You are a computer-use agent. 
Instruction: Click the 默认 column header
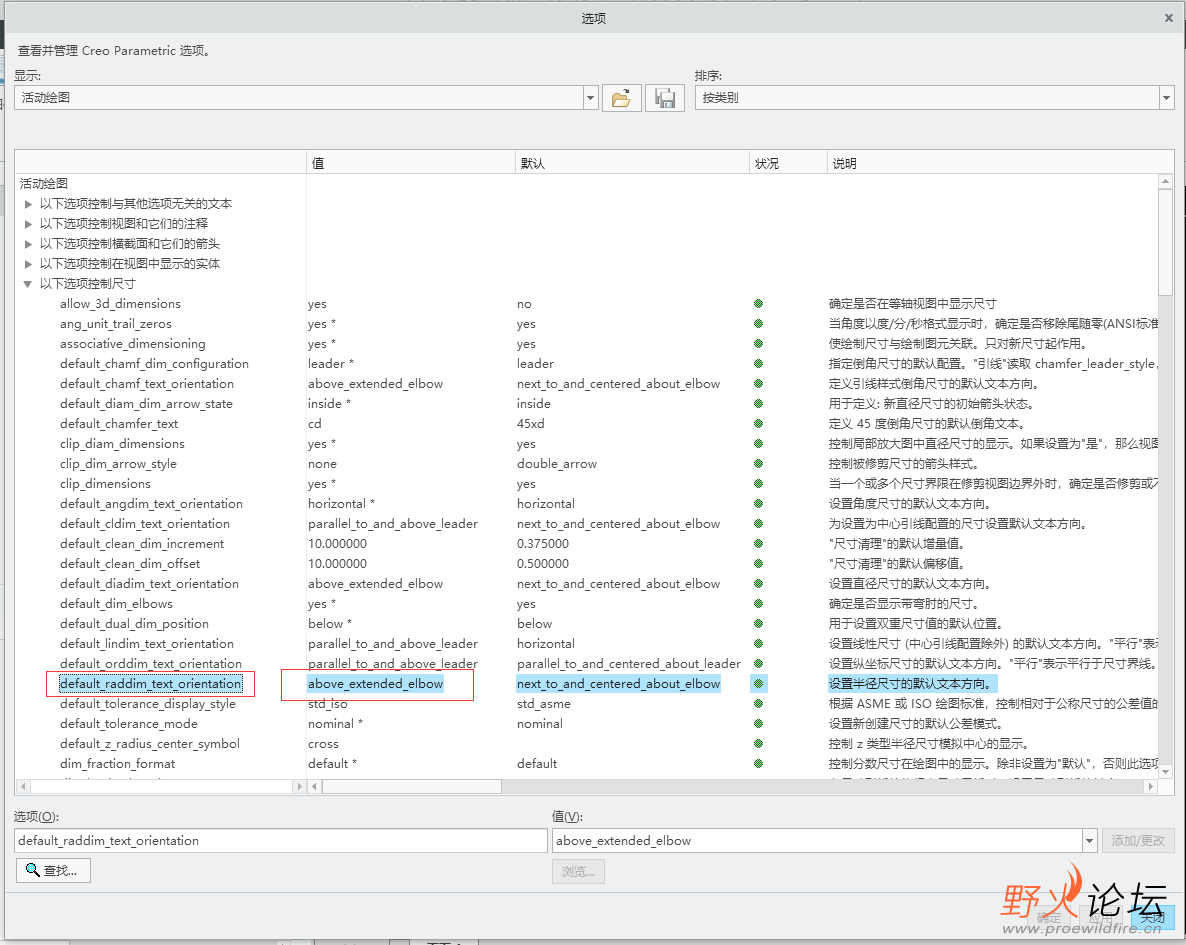tap(632, 163)
